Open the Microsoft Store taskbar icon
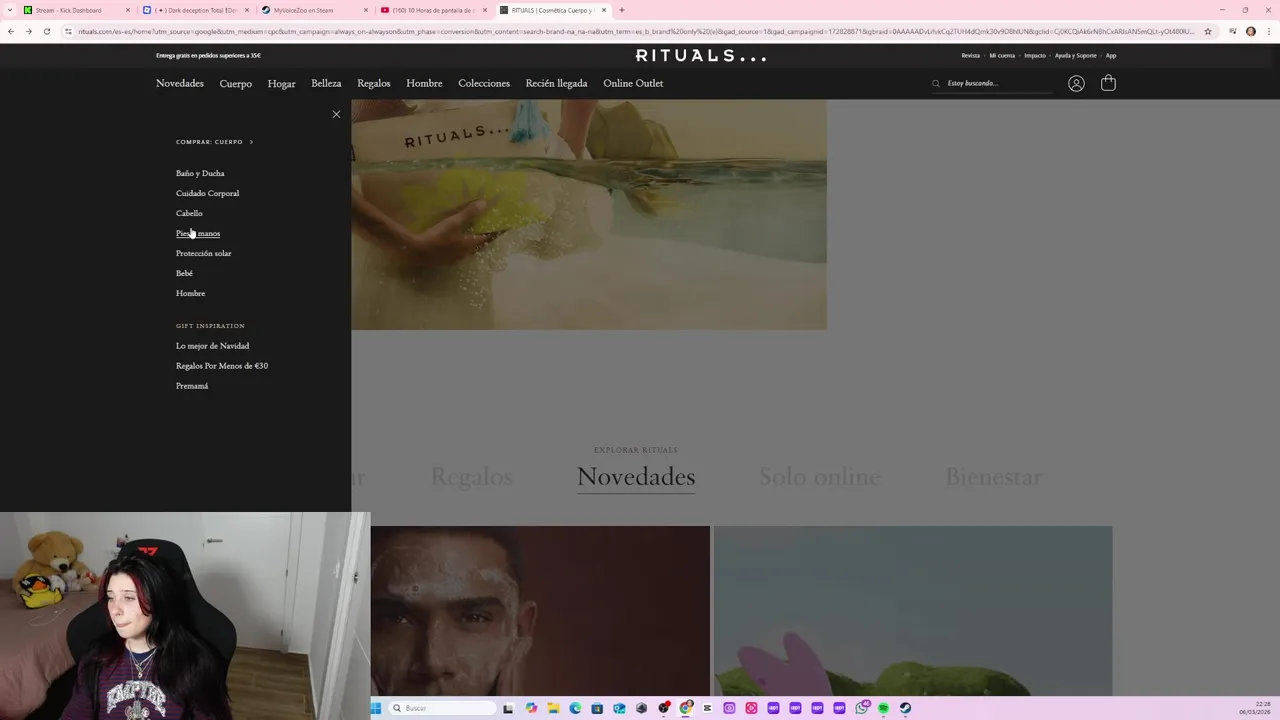Screen dimensions: 1280x720 [597, 708]
